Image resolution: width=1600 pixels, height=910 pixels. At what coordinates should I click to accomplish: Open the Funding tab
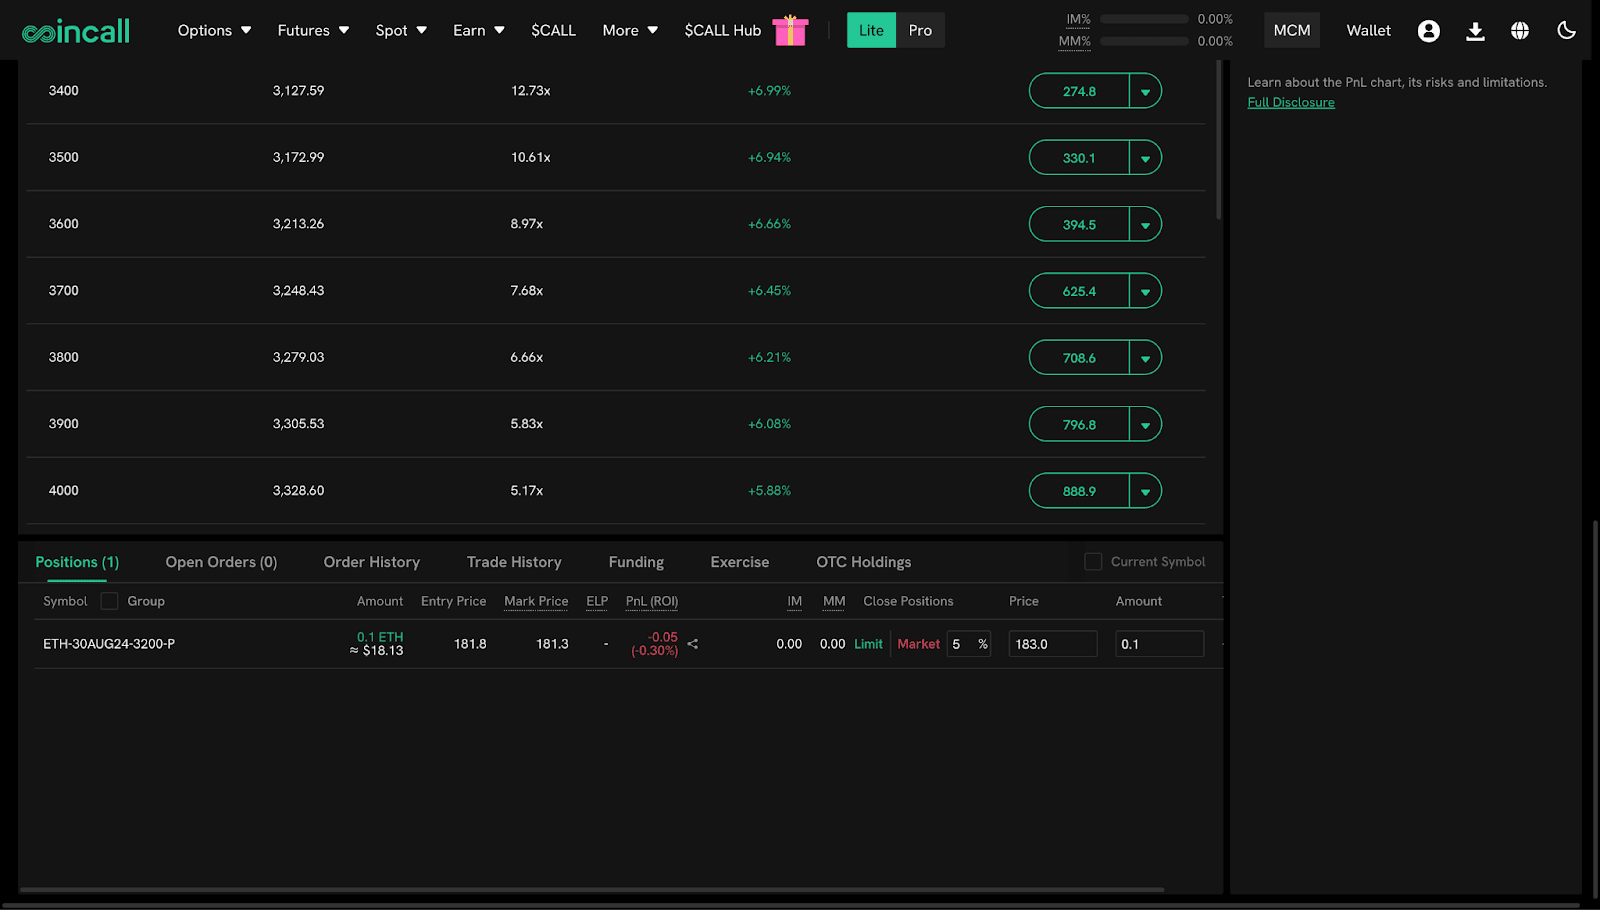635,561
